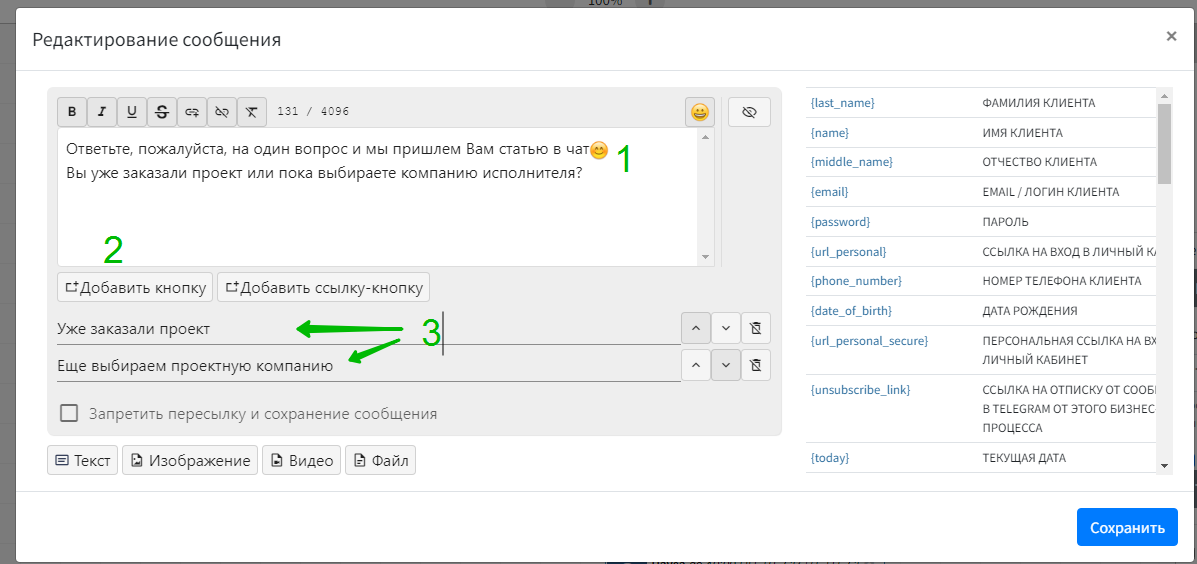Screen dimensions: 1197x564
Task: Delete the "Уже заказали проект" button row
Action: (756, 328)
